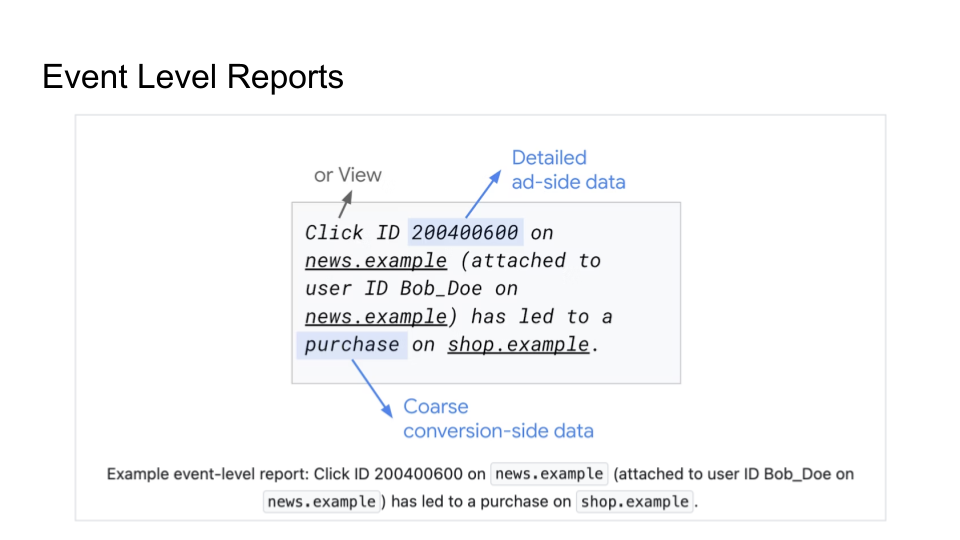Open the underlined shop.example link in the gray box
This screenshot has height=540, width=960.
point(518,345)
